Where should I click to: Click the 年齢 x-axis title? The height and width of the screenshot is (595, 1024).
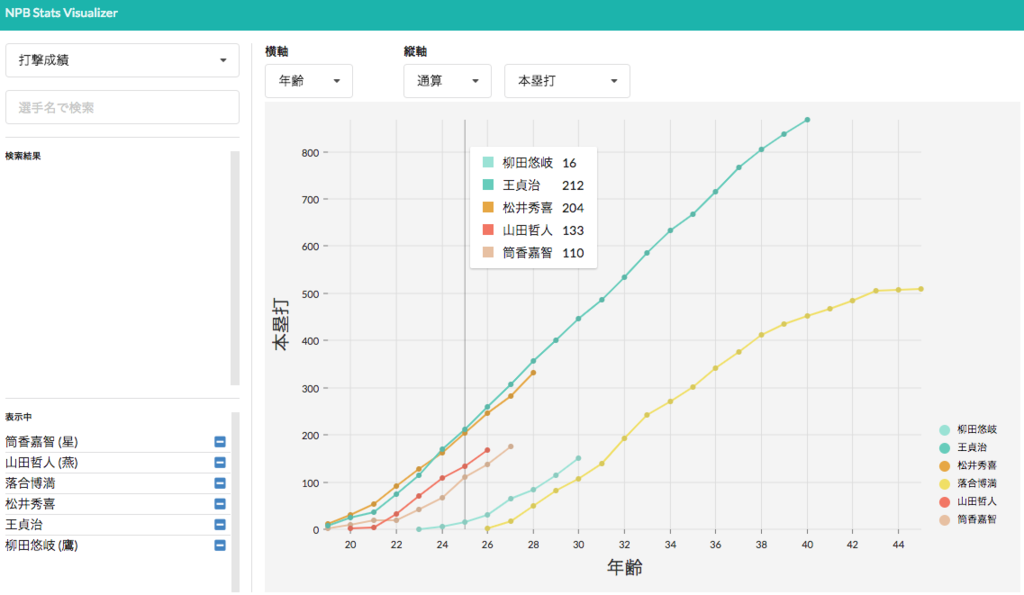pos(625,568)
